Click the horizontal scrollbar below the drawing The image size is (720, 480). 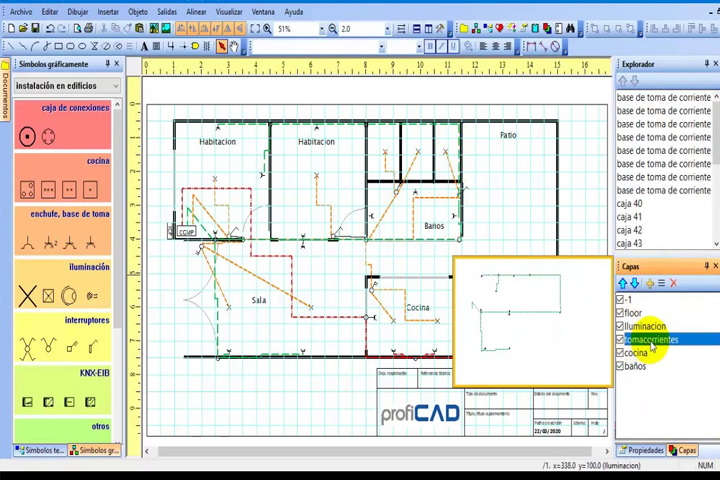(x=374, y=452)
